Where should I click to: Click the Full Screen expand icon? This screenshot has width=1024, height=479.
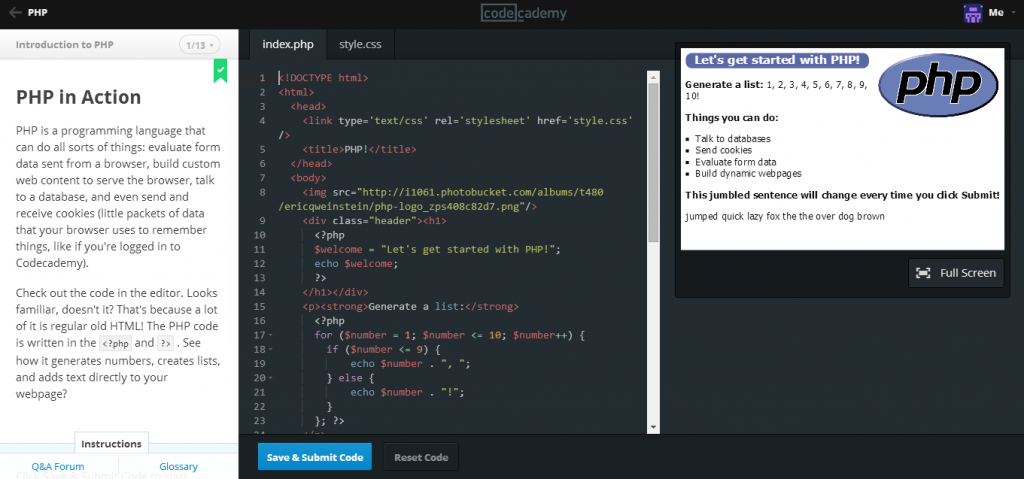923,273
